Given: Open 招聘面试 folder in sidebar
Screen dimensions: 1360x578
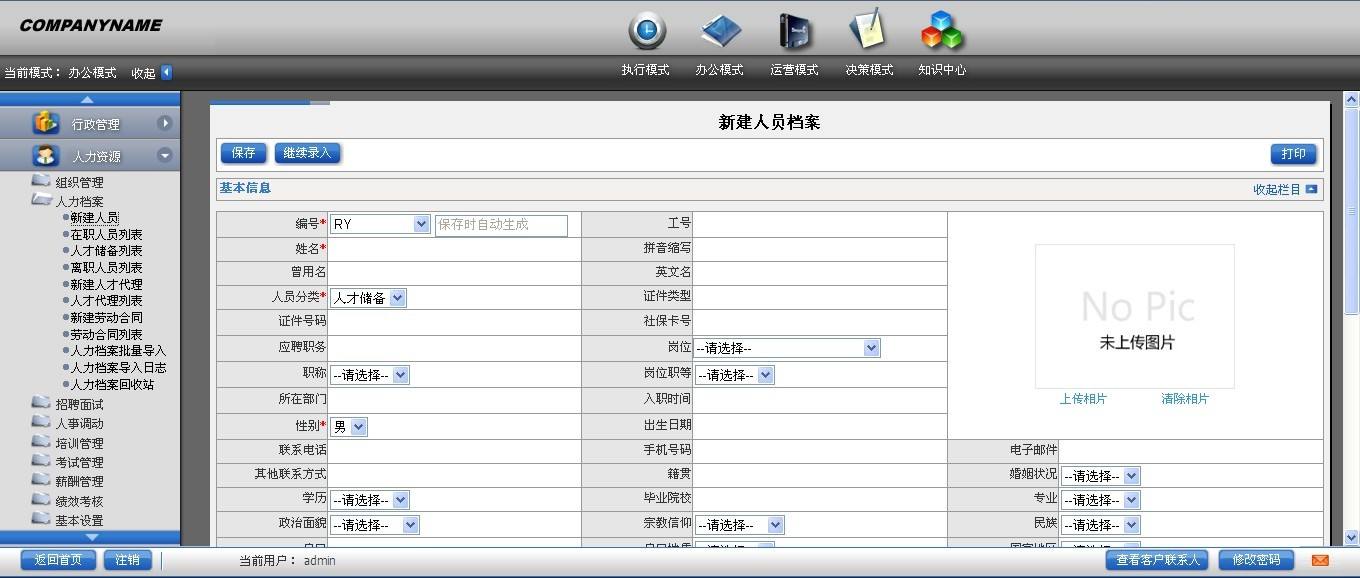Looking at the screenshot, I should pos(79,404).
